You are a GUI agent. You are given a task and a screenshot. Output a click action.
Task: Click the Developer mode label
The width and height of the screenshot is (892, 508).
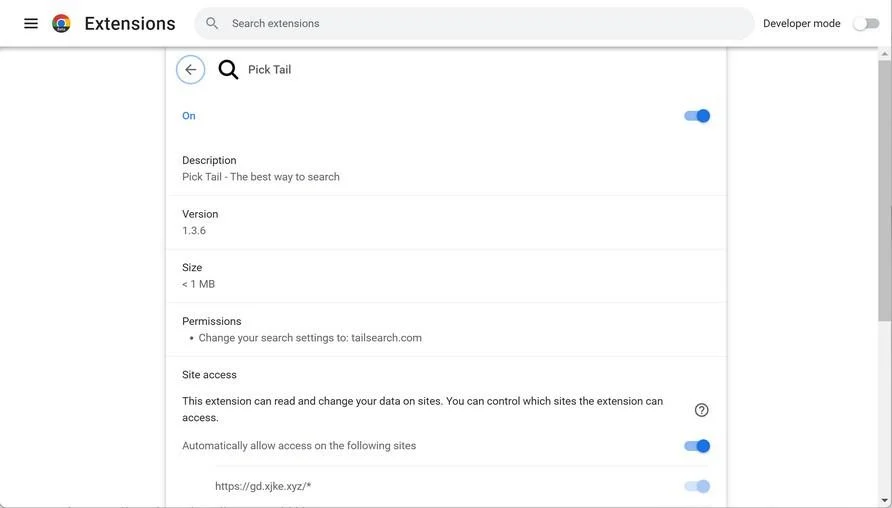pyautogui.click(x=802, y=23)
